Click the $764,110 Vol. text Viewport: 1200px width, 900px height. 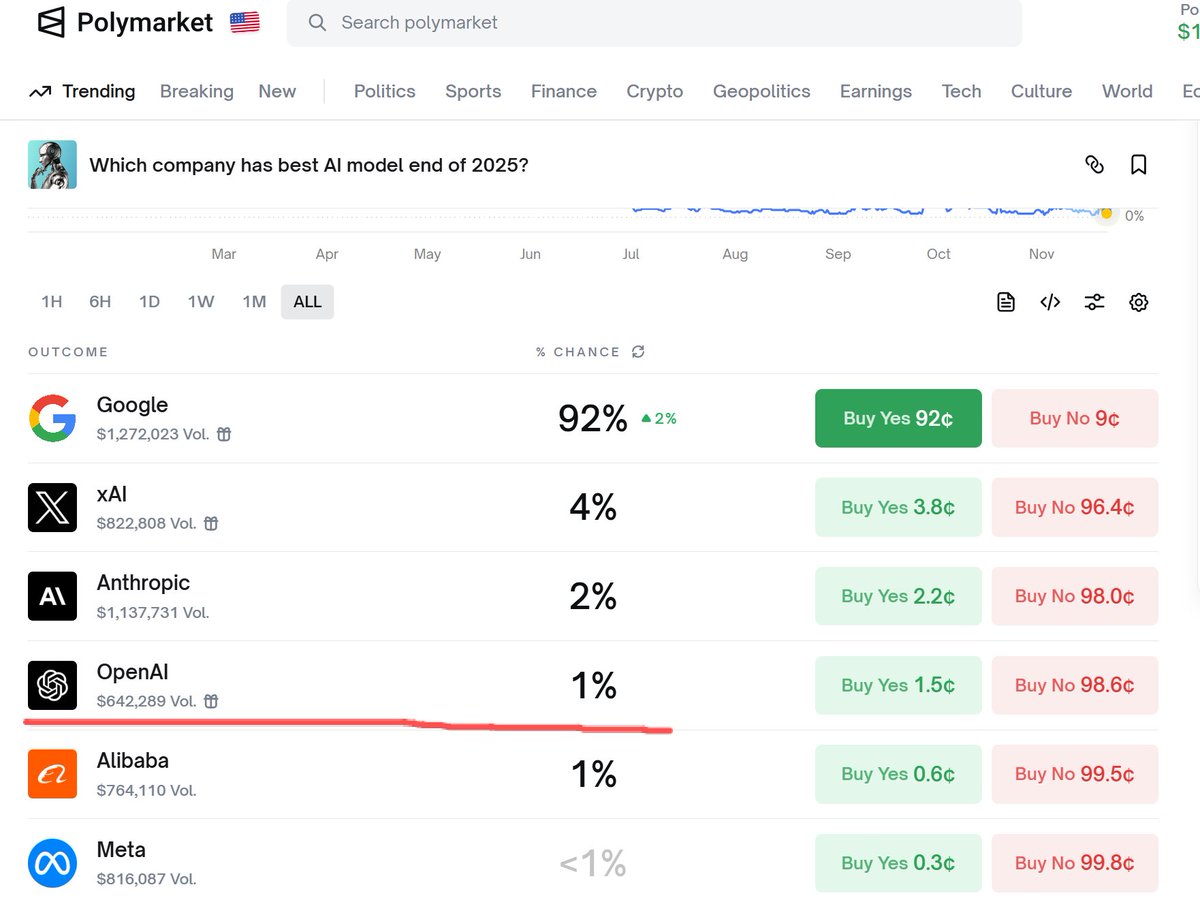click(x=146, y=790)
